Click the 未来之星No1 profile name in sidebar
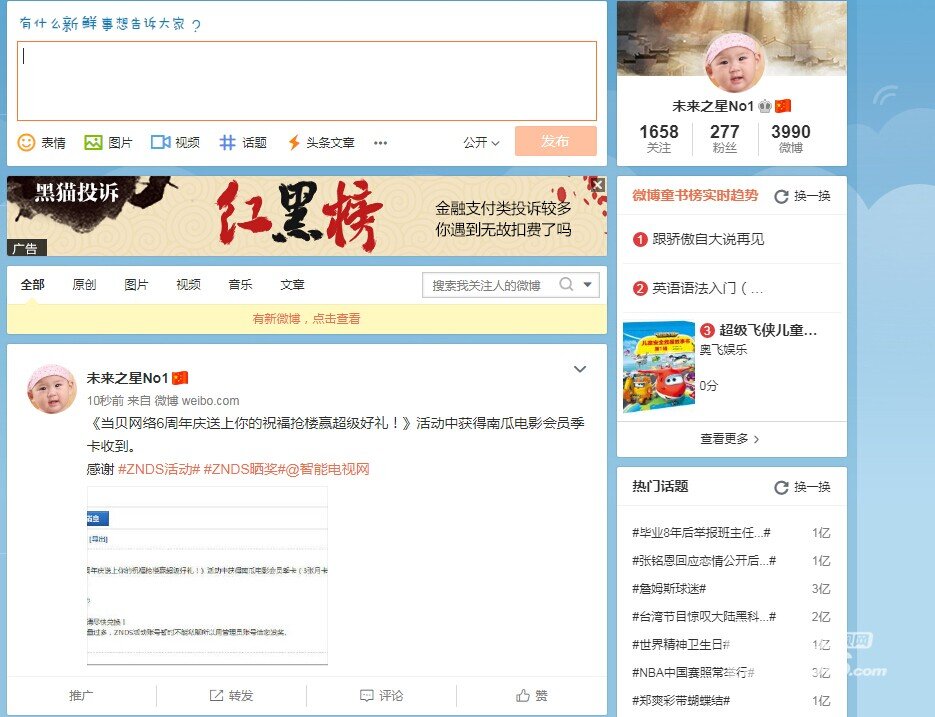The width and height of the screenshot is (935, 717). 713,106
